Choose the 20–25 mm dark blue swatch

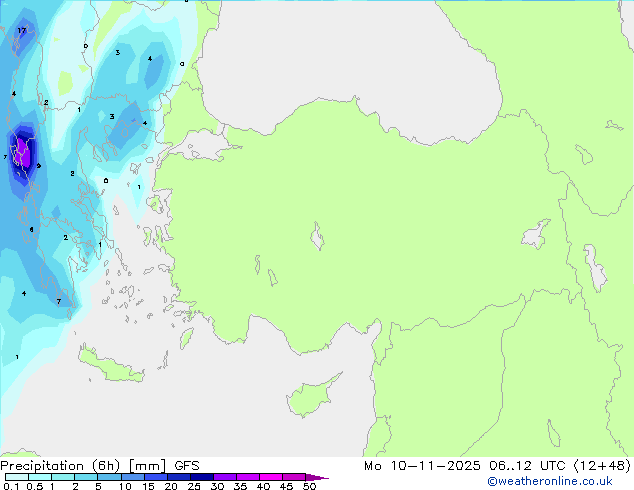coord(179,477)
